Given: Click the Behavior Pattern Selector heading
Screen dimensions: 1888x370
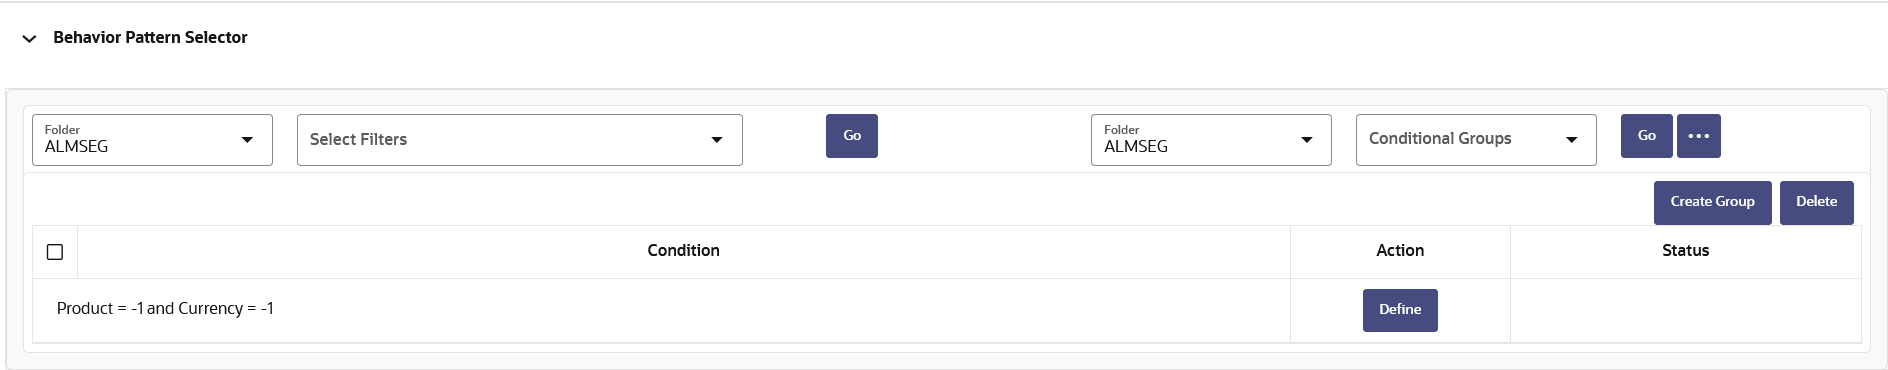Looking at the screenshot, I should (150, 38).
